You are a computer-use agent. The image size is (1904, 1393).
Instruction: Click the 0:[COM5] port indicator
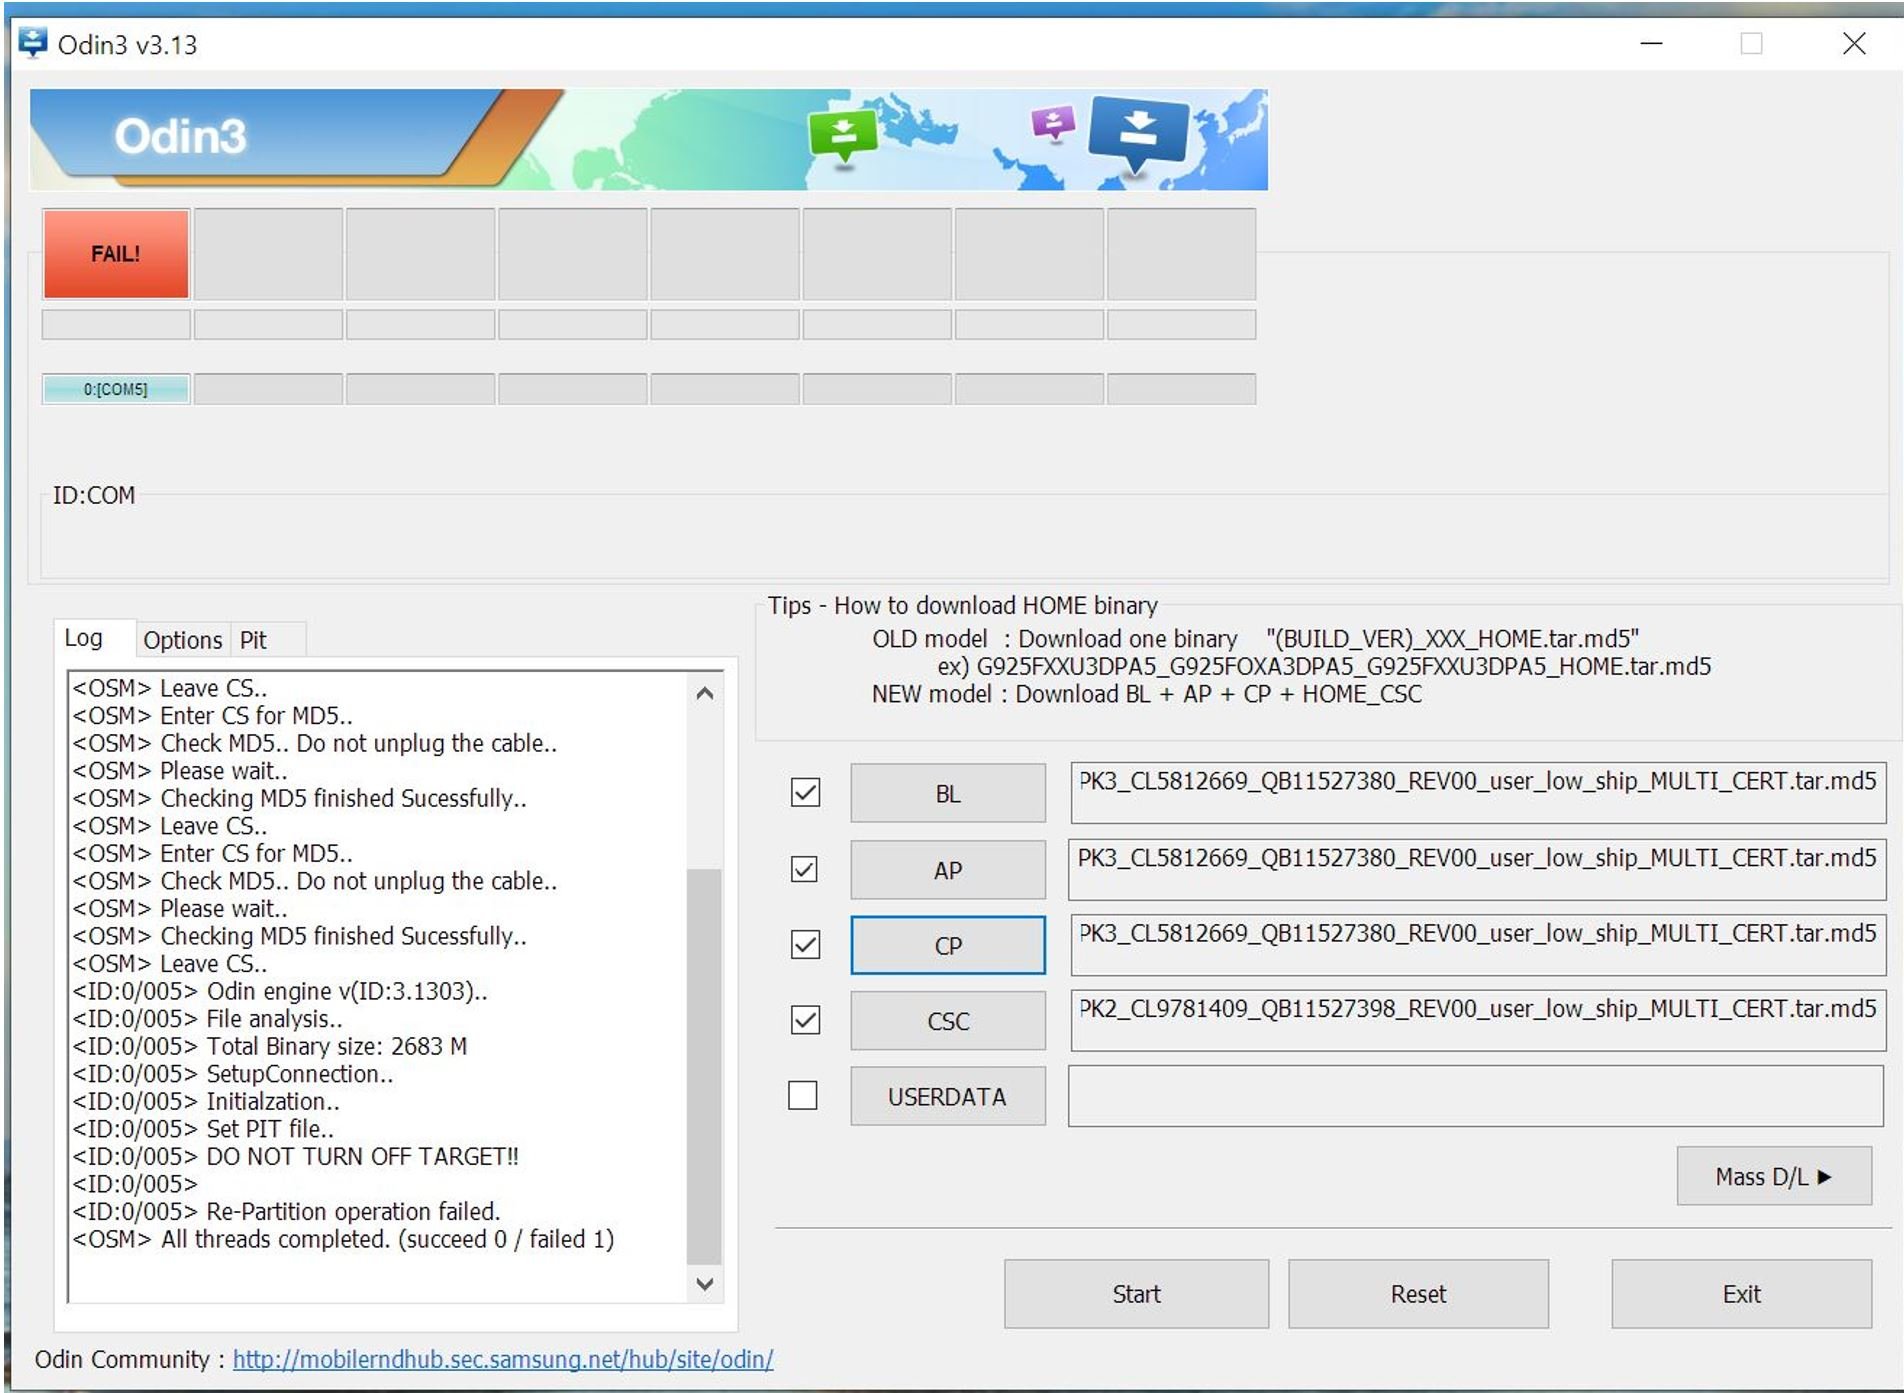tap(116, 389)
